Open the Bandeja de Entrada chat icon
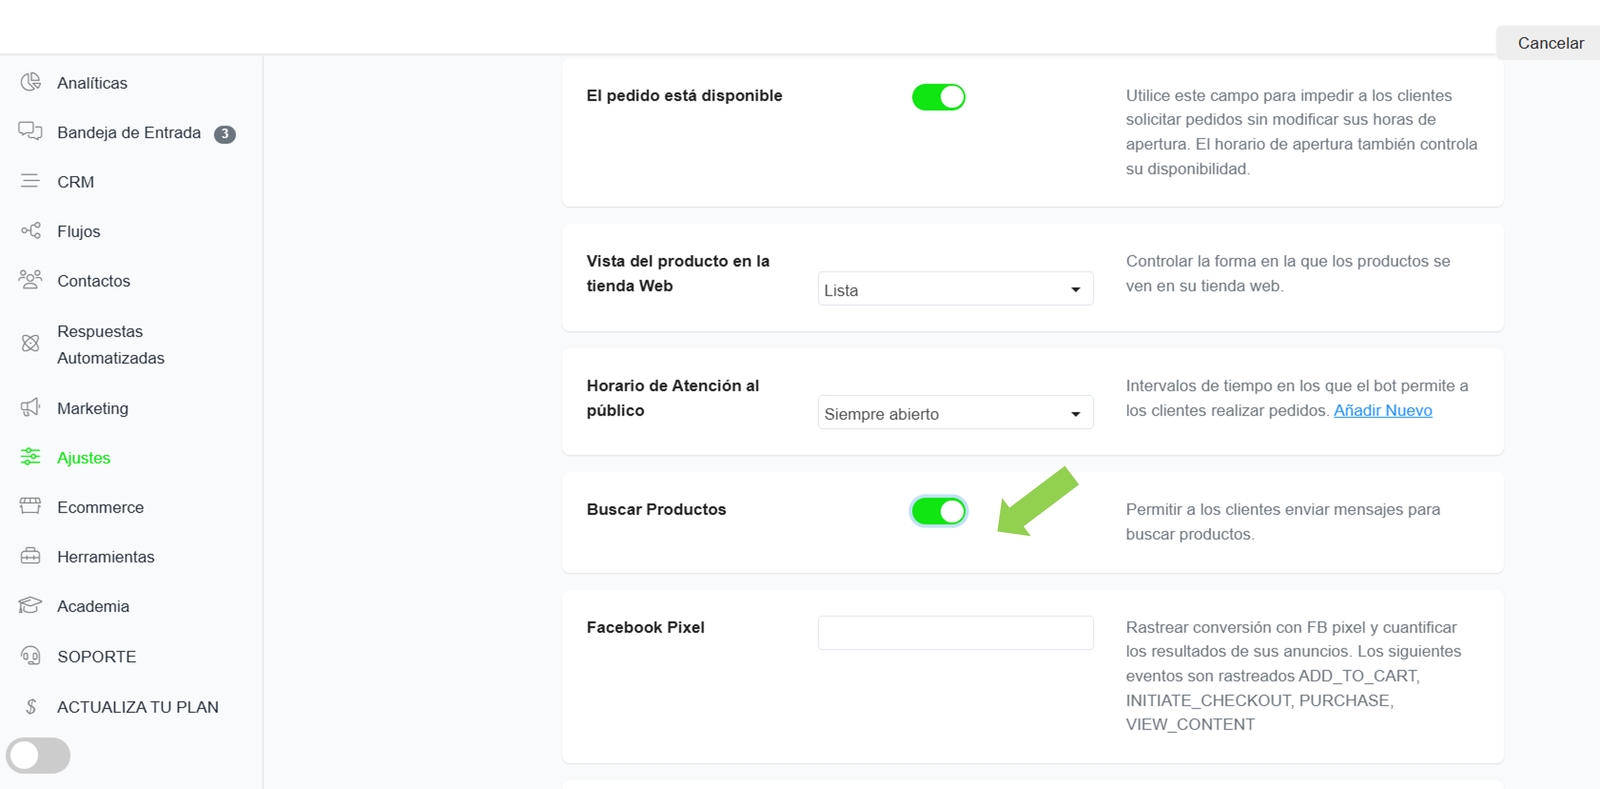 pos(31,132)
